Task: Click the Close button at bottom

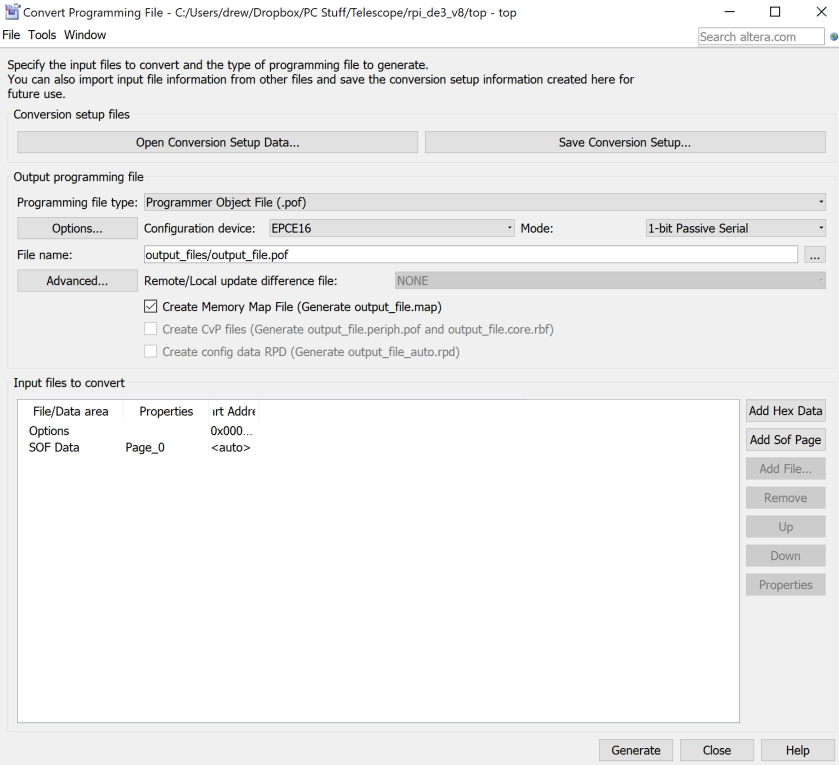Action: point(716,750)
